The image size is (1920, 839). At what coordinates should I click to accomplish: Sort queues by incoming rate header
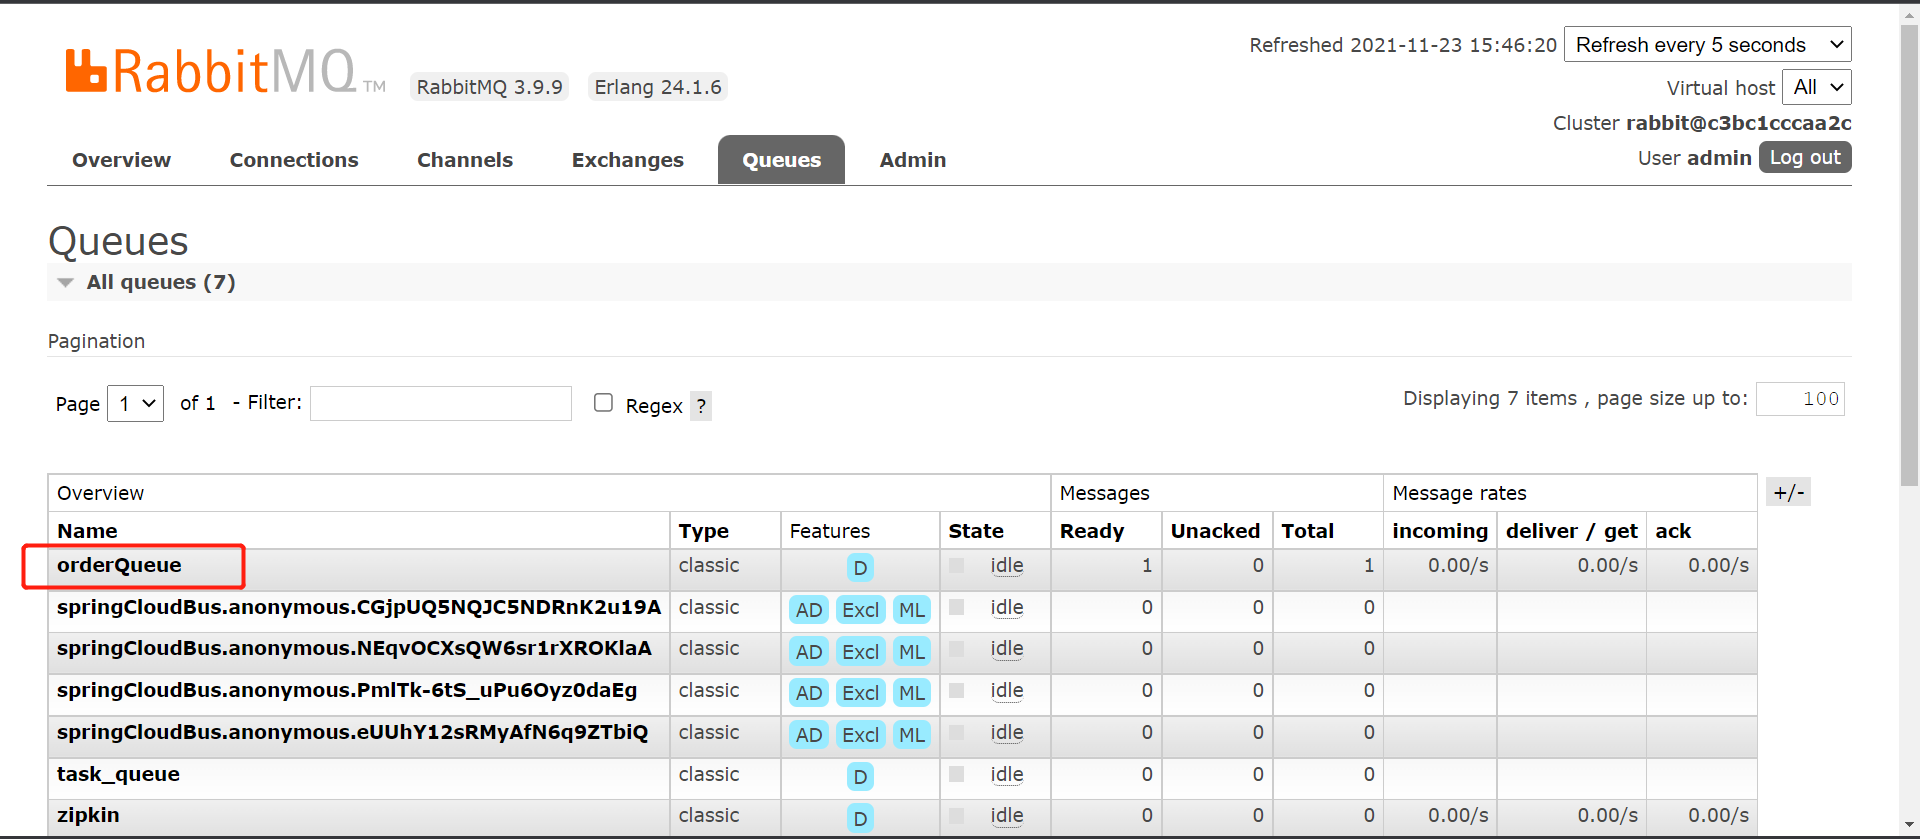point(1440,531)
